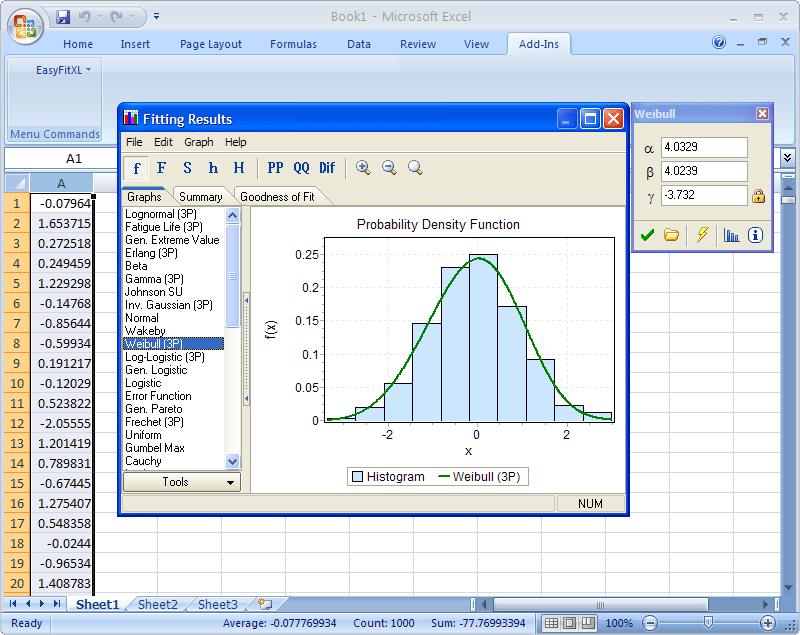Expand the formula bar chevron
The height and width of the screenshot is (635, 800).
[787, 158]
